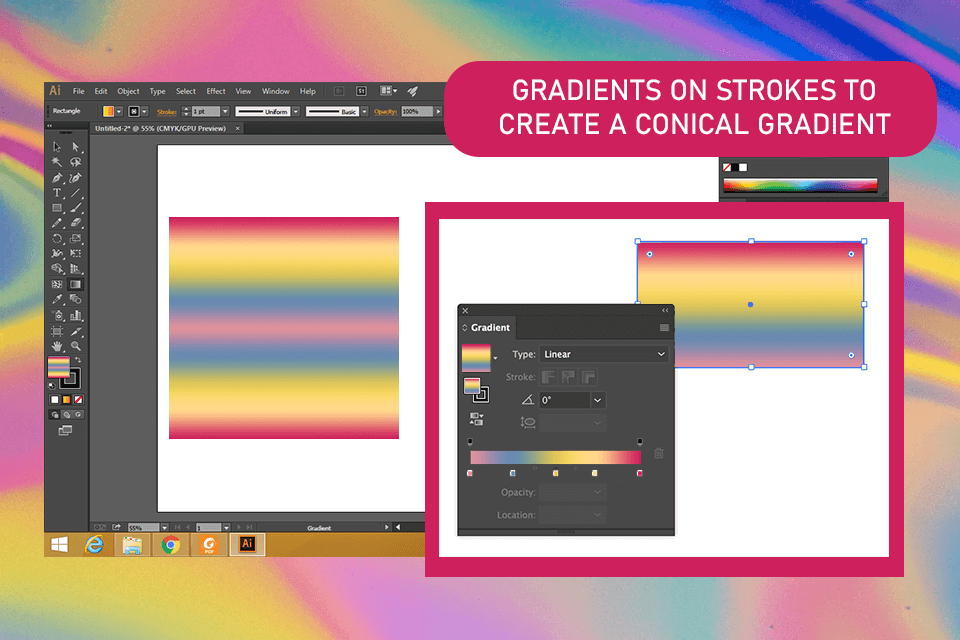Image resolution: width=960 pixels, height=640 pixels.
Task: Apply gradient across stroke option
Action: (589, 377)
